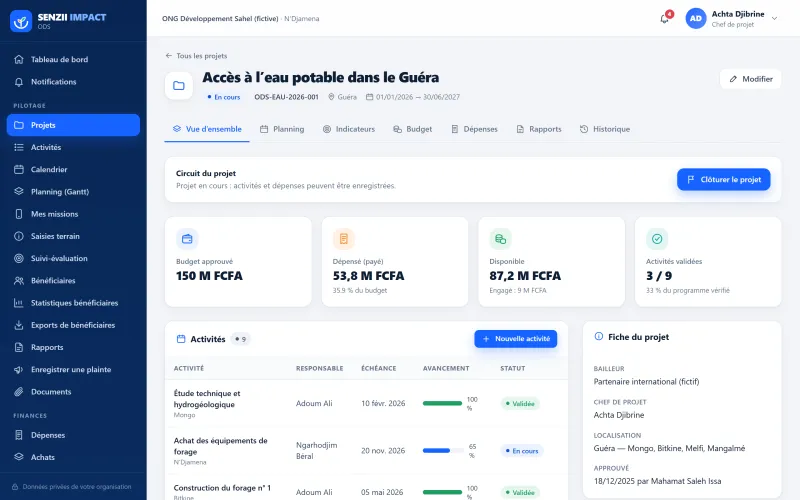800x500 pixels.
Task: Click the Suivi-évaluation target icon
Action: click(x=19, y=258)
